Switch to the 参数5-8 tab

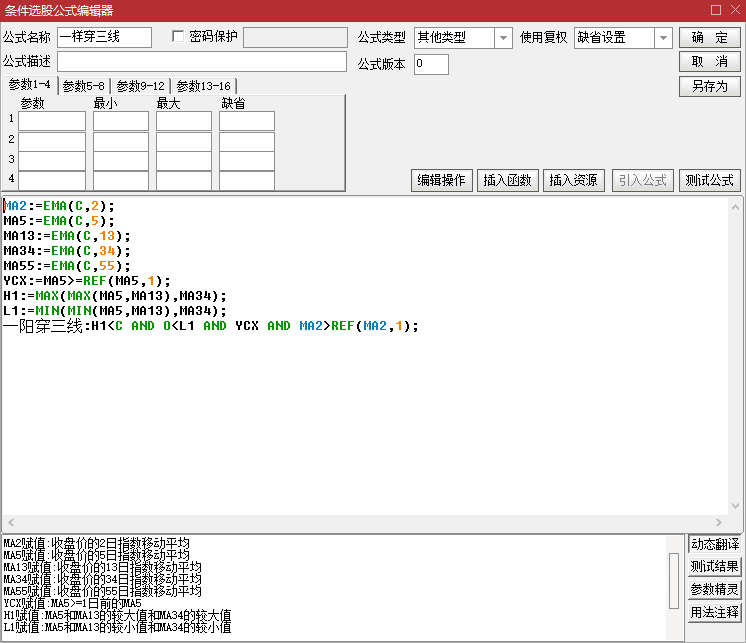click(x=84, y=86)
